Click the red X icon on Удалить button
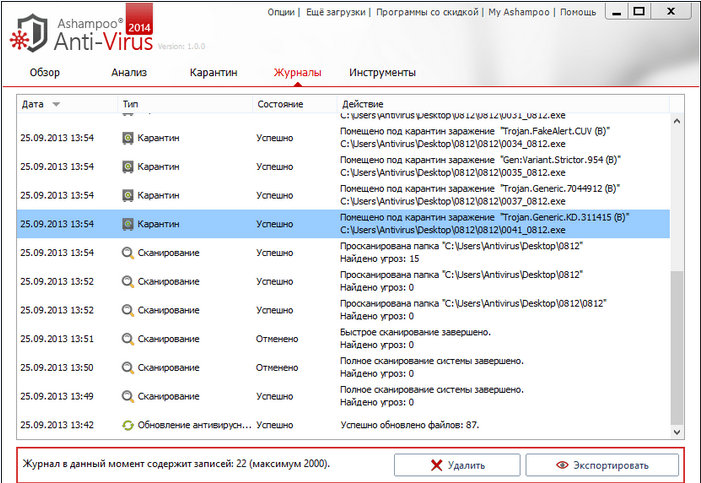The height and width of the screenshot is (483, 701). tap(436, 466)
